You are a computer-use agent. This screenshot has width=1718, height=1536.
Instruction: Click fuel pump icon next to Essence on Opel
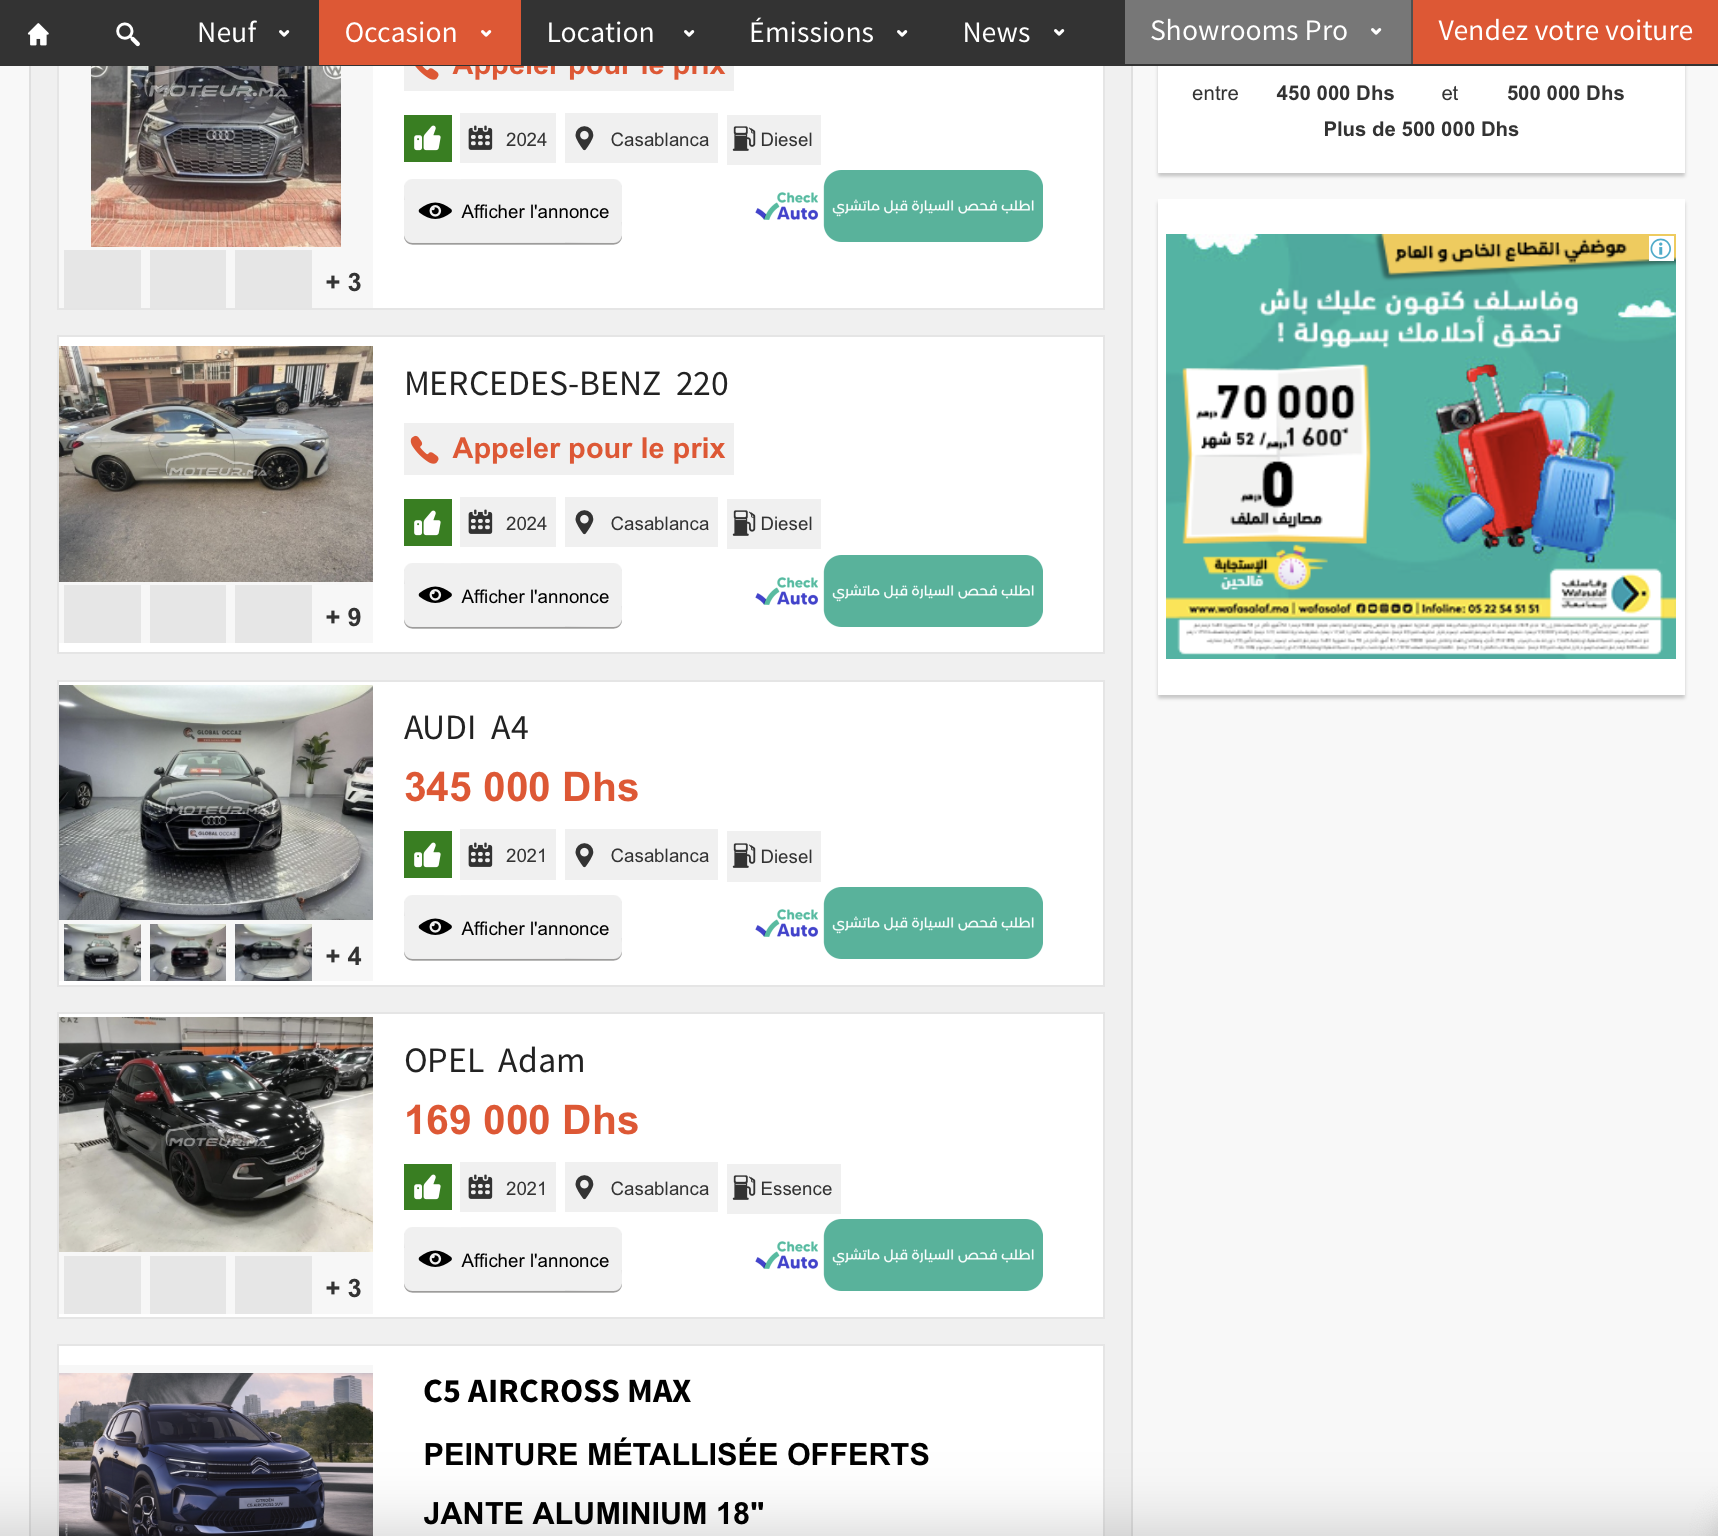tap(744, 1187)
